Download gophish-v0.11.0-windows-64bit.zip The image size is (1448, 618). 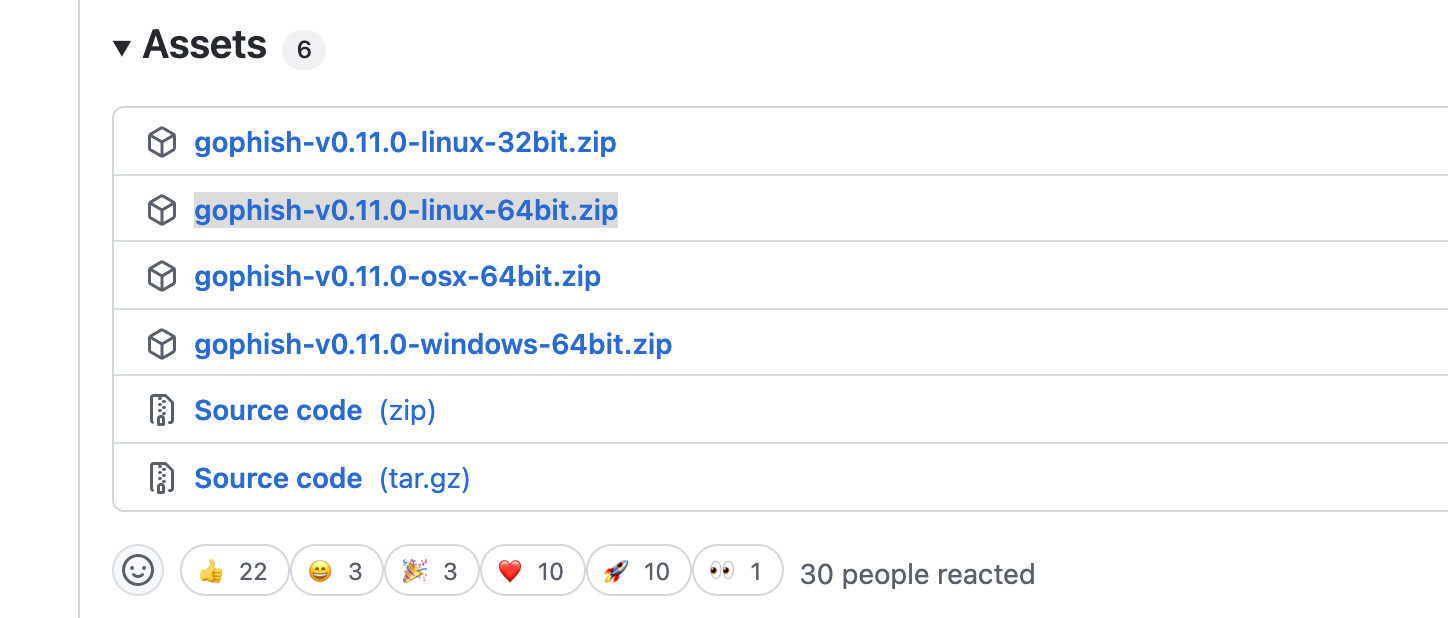(433, 345)
